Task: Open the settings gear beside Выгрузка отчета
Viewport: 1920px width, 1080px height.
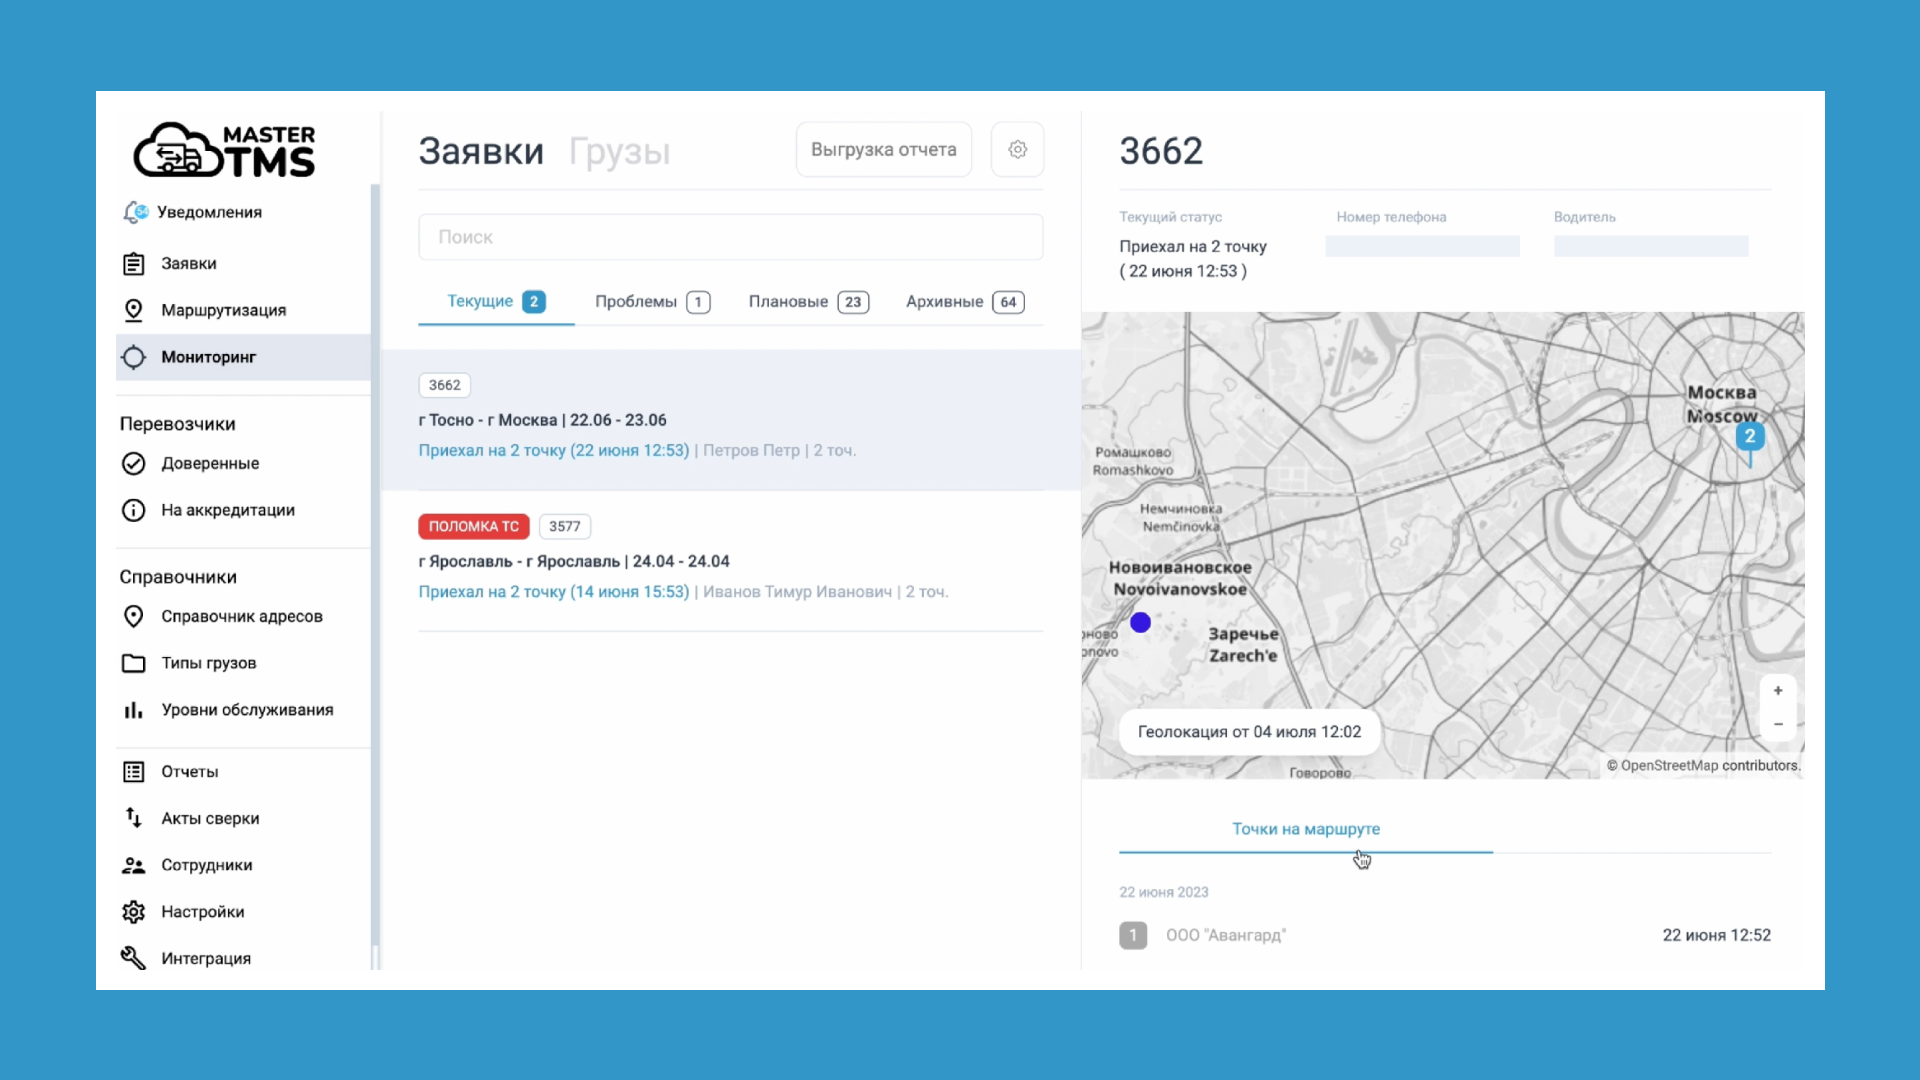Action: (1017, 150)
